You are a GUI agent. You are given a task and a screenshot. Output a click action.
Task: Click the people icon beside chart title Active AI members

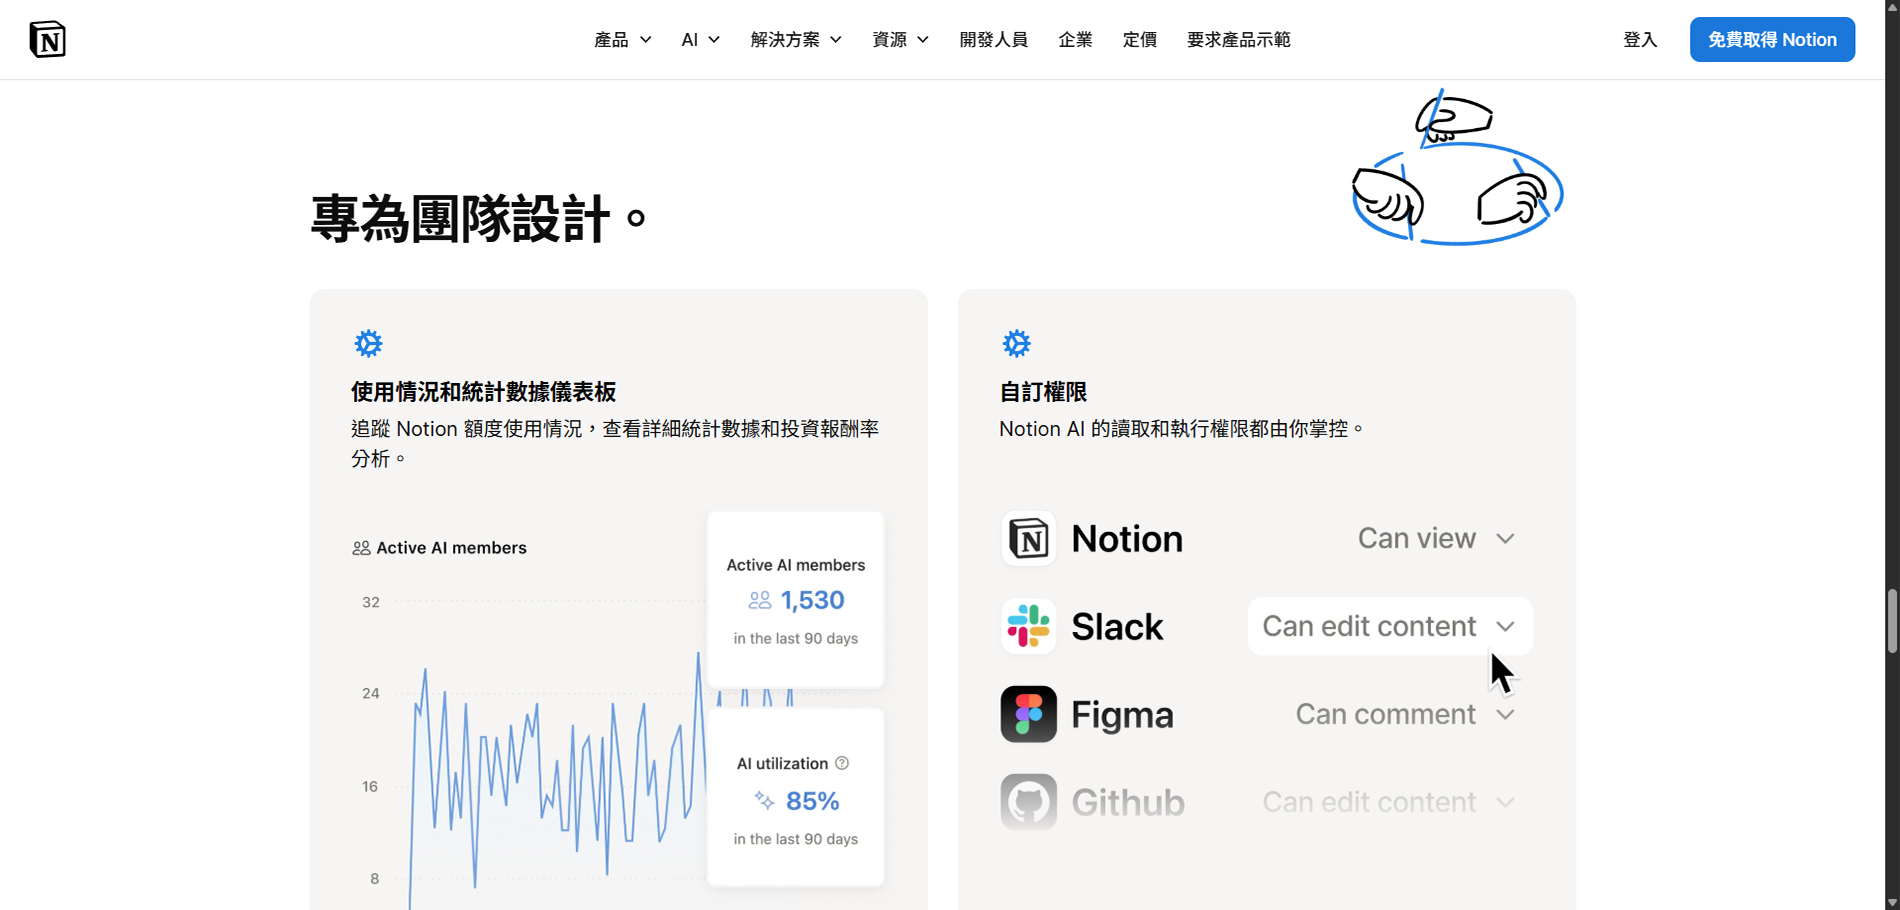click(x=361, y=548)
